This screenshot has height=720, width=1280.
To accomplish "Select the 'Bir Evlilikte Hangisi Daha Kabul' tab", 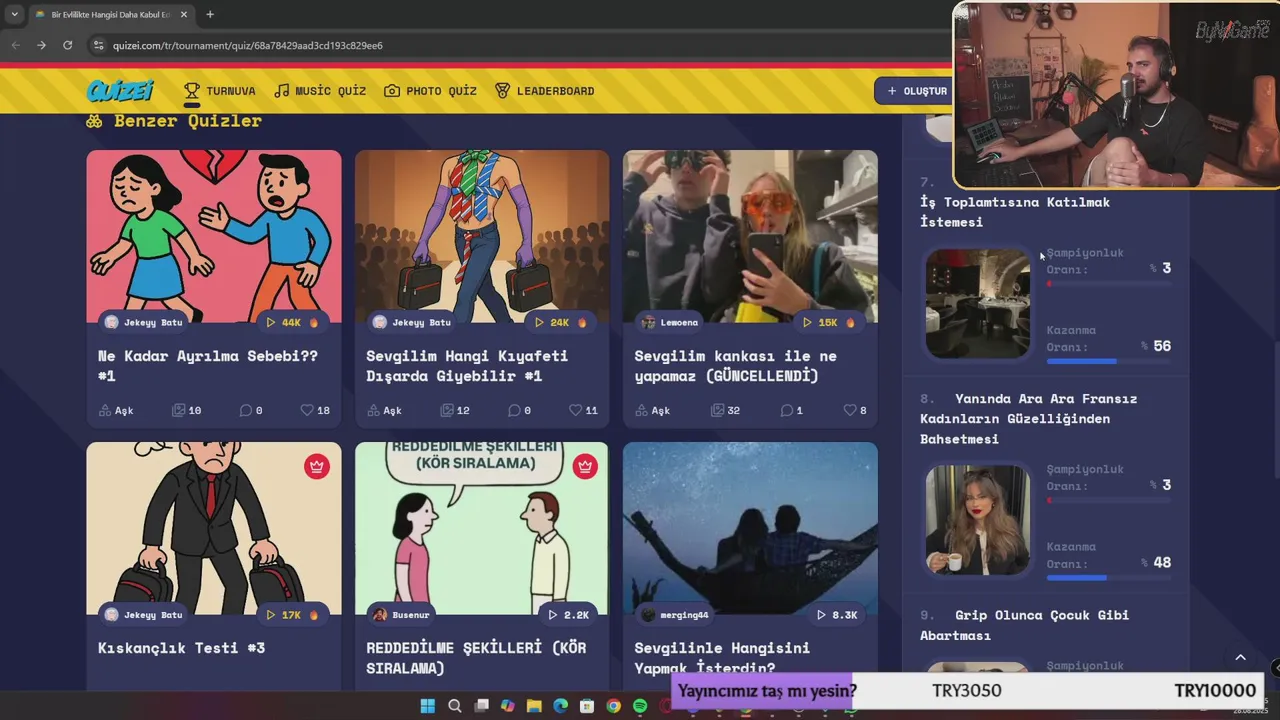I will 110,14.
